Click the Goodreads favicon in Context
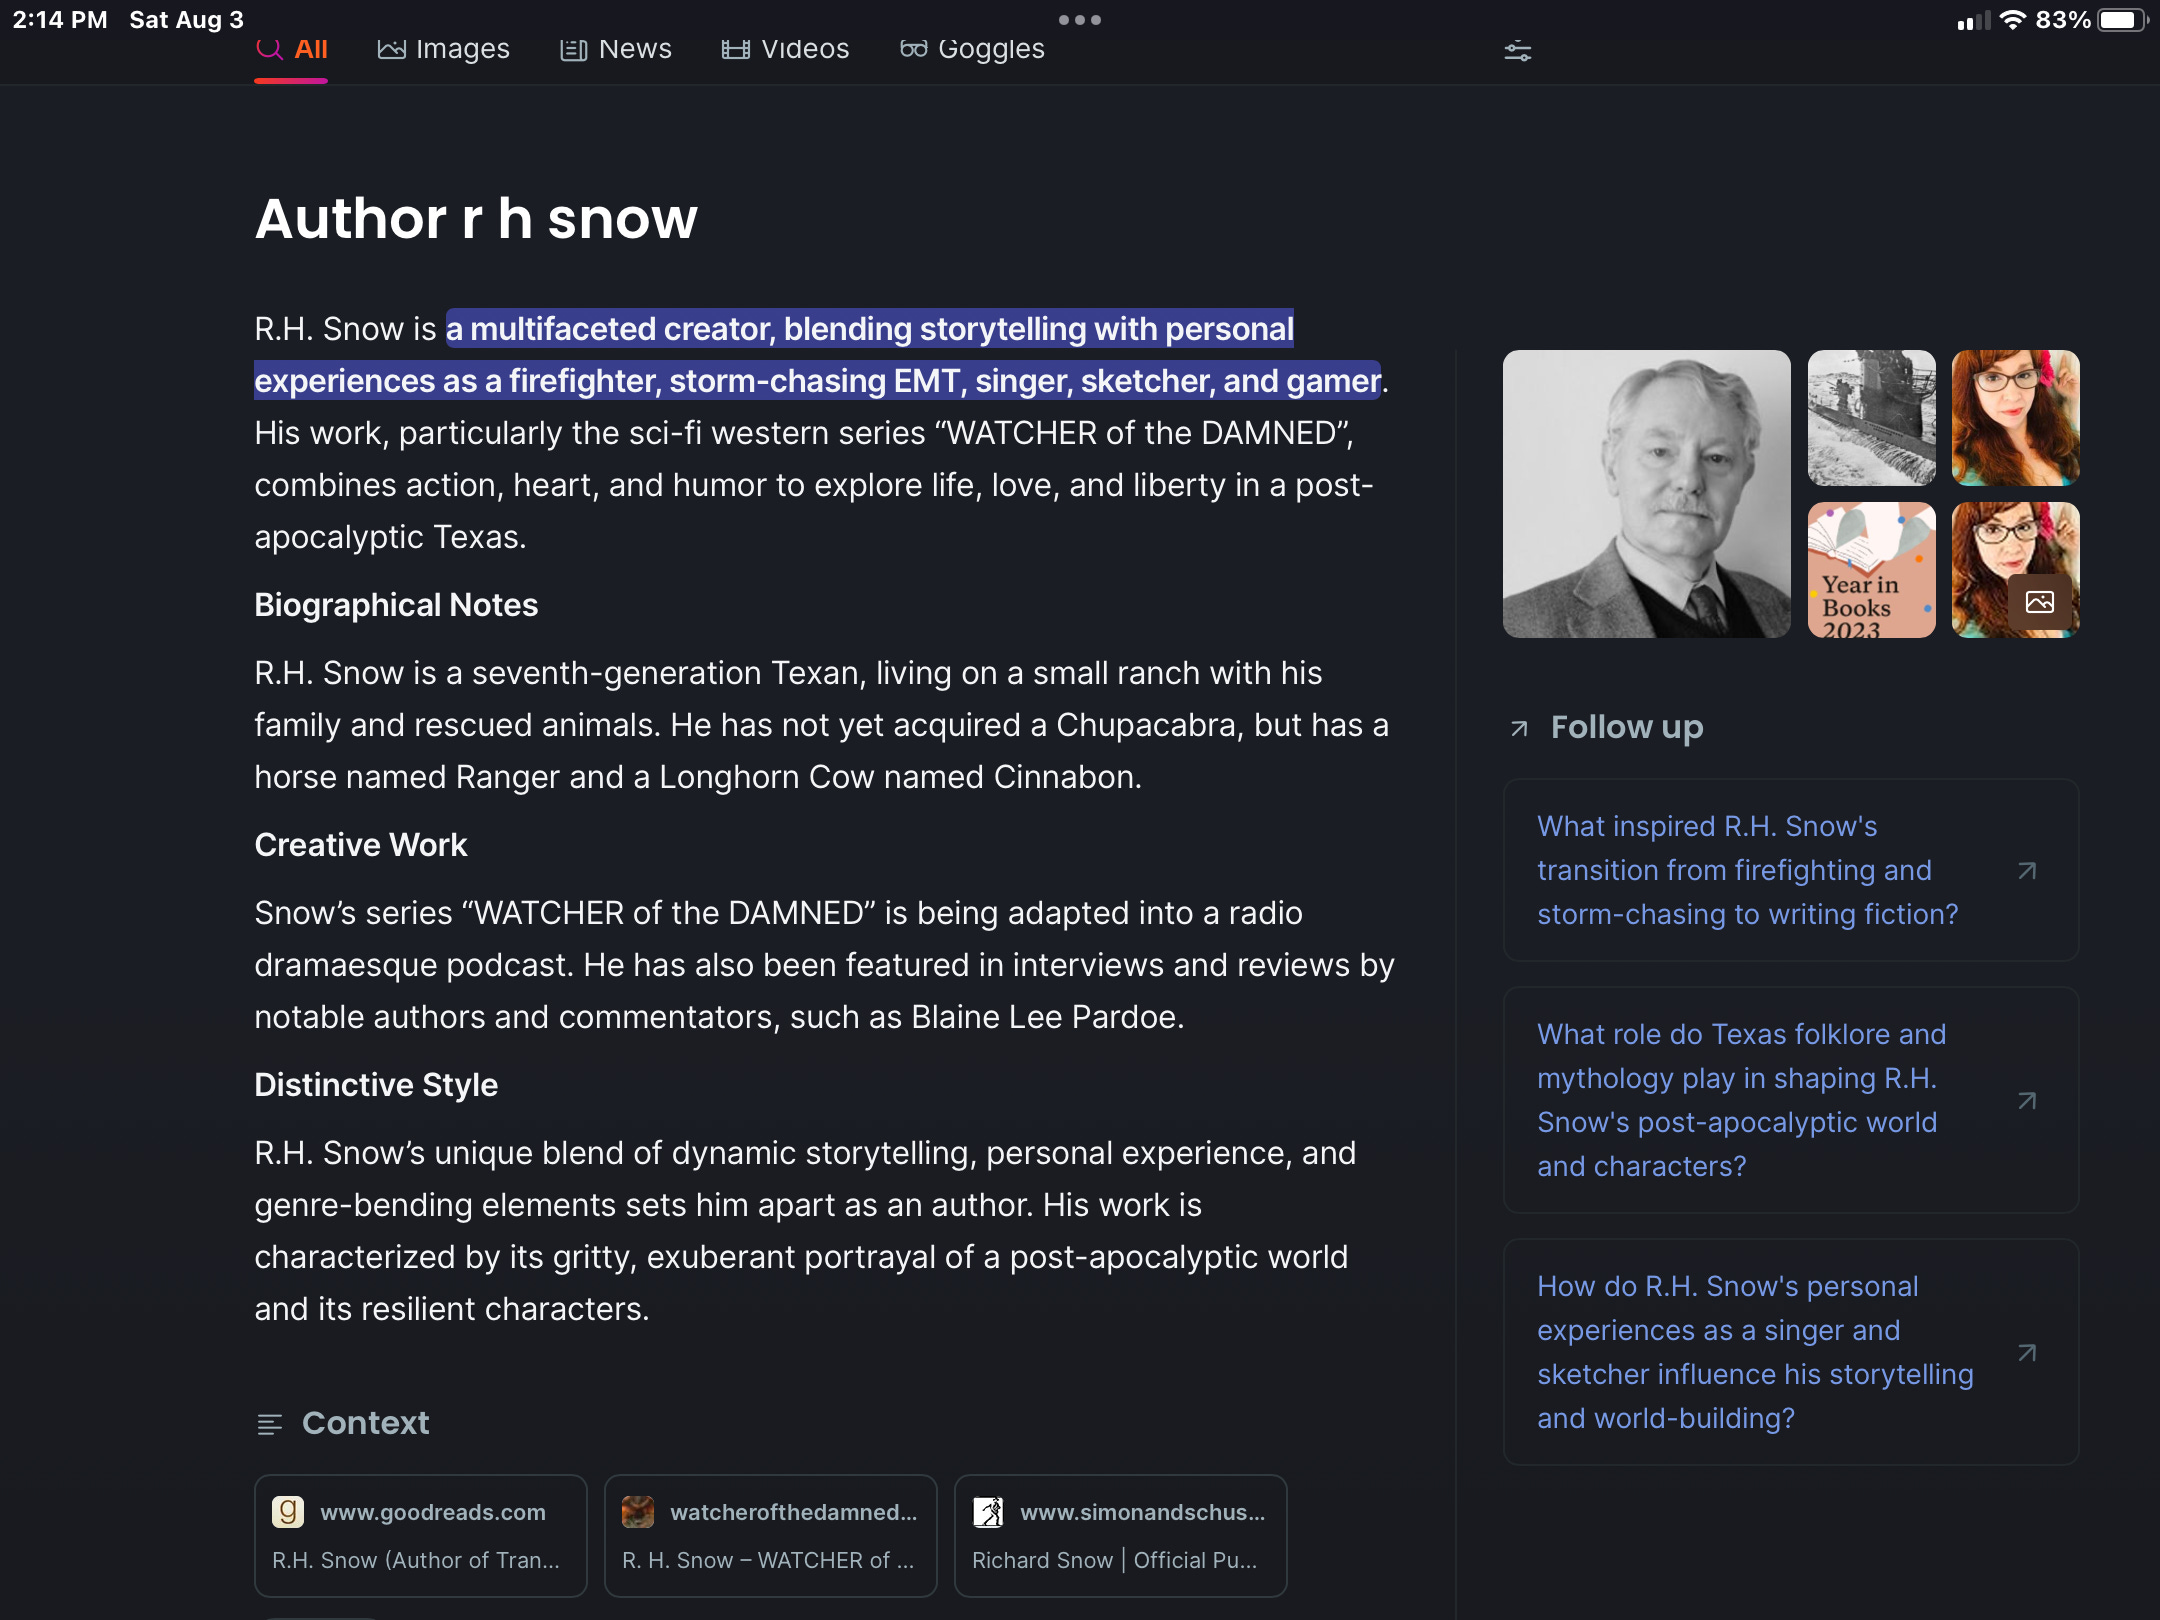 (x=288, y=1511)
